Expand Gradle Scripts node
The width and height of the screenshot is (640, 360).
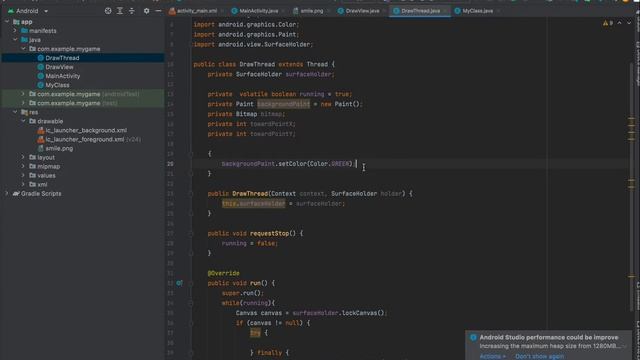tap(7, 193)
